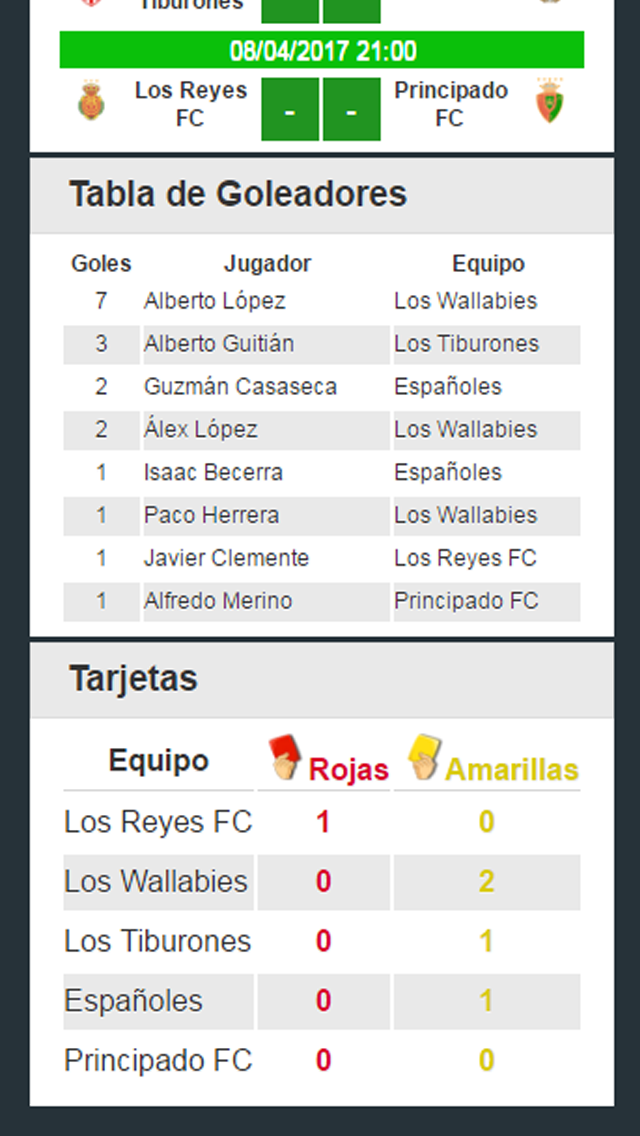This screenshot has width=640, height=1136.
Task: Click Los Tiburones team in cards table
Action: [x=157, y=942]
